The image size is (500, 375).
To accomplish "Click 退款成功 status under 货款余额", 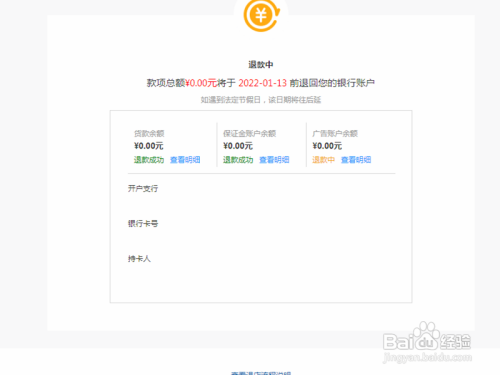I will click(x=149, y=160).
